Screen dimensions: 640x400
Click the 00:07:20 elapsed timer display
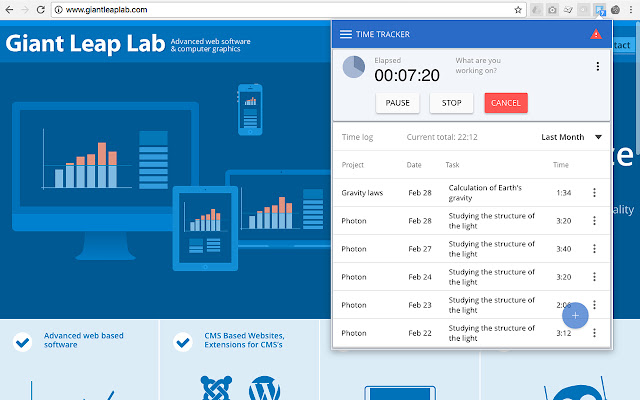[407, 75]
